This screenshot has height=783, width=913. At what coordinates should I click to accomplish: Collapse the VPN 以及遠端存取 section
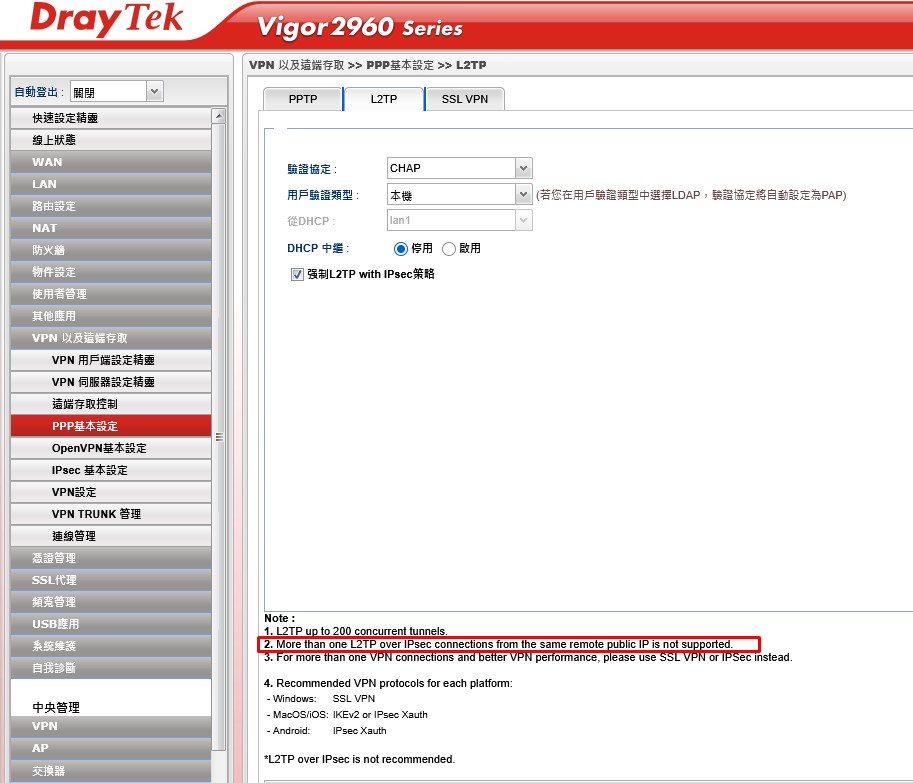point(111,338)
